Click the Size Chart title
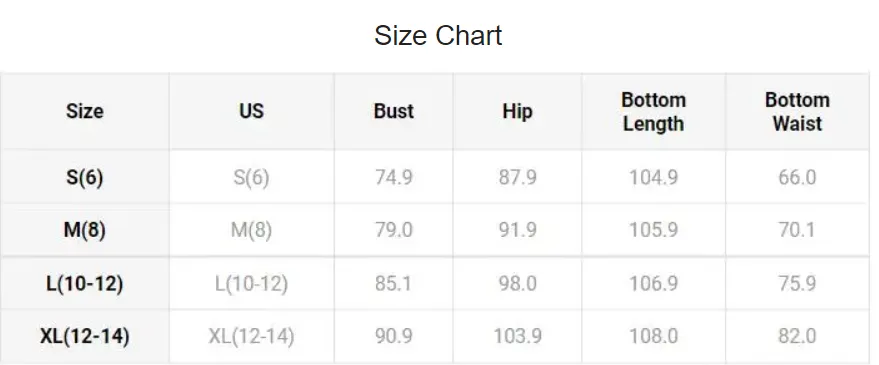 [438, 35]
